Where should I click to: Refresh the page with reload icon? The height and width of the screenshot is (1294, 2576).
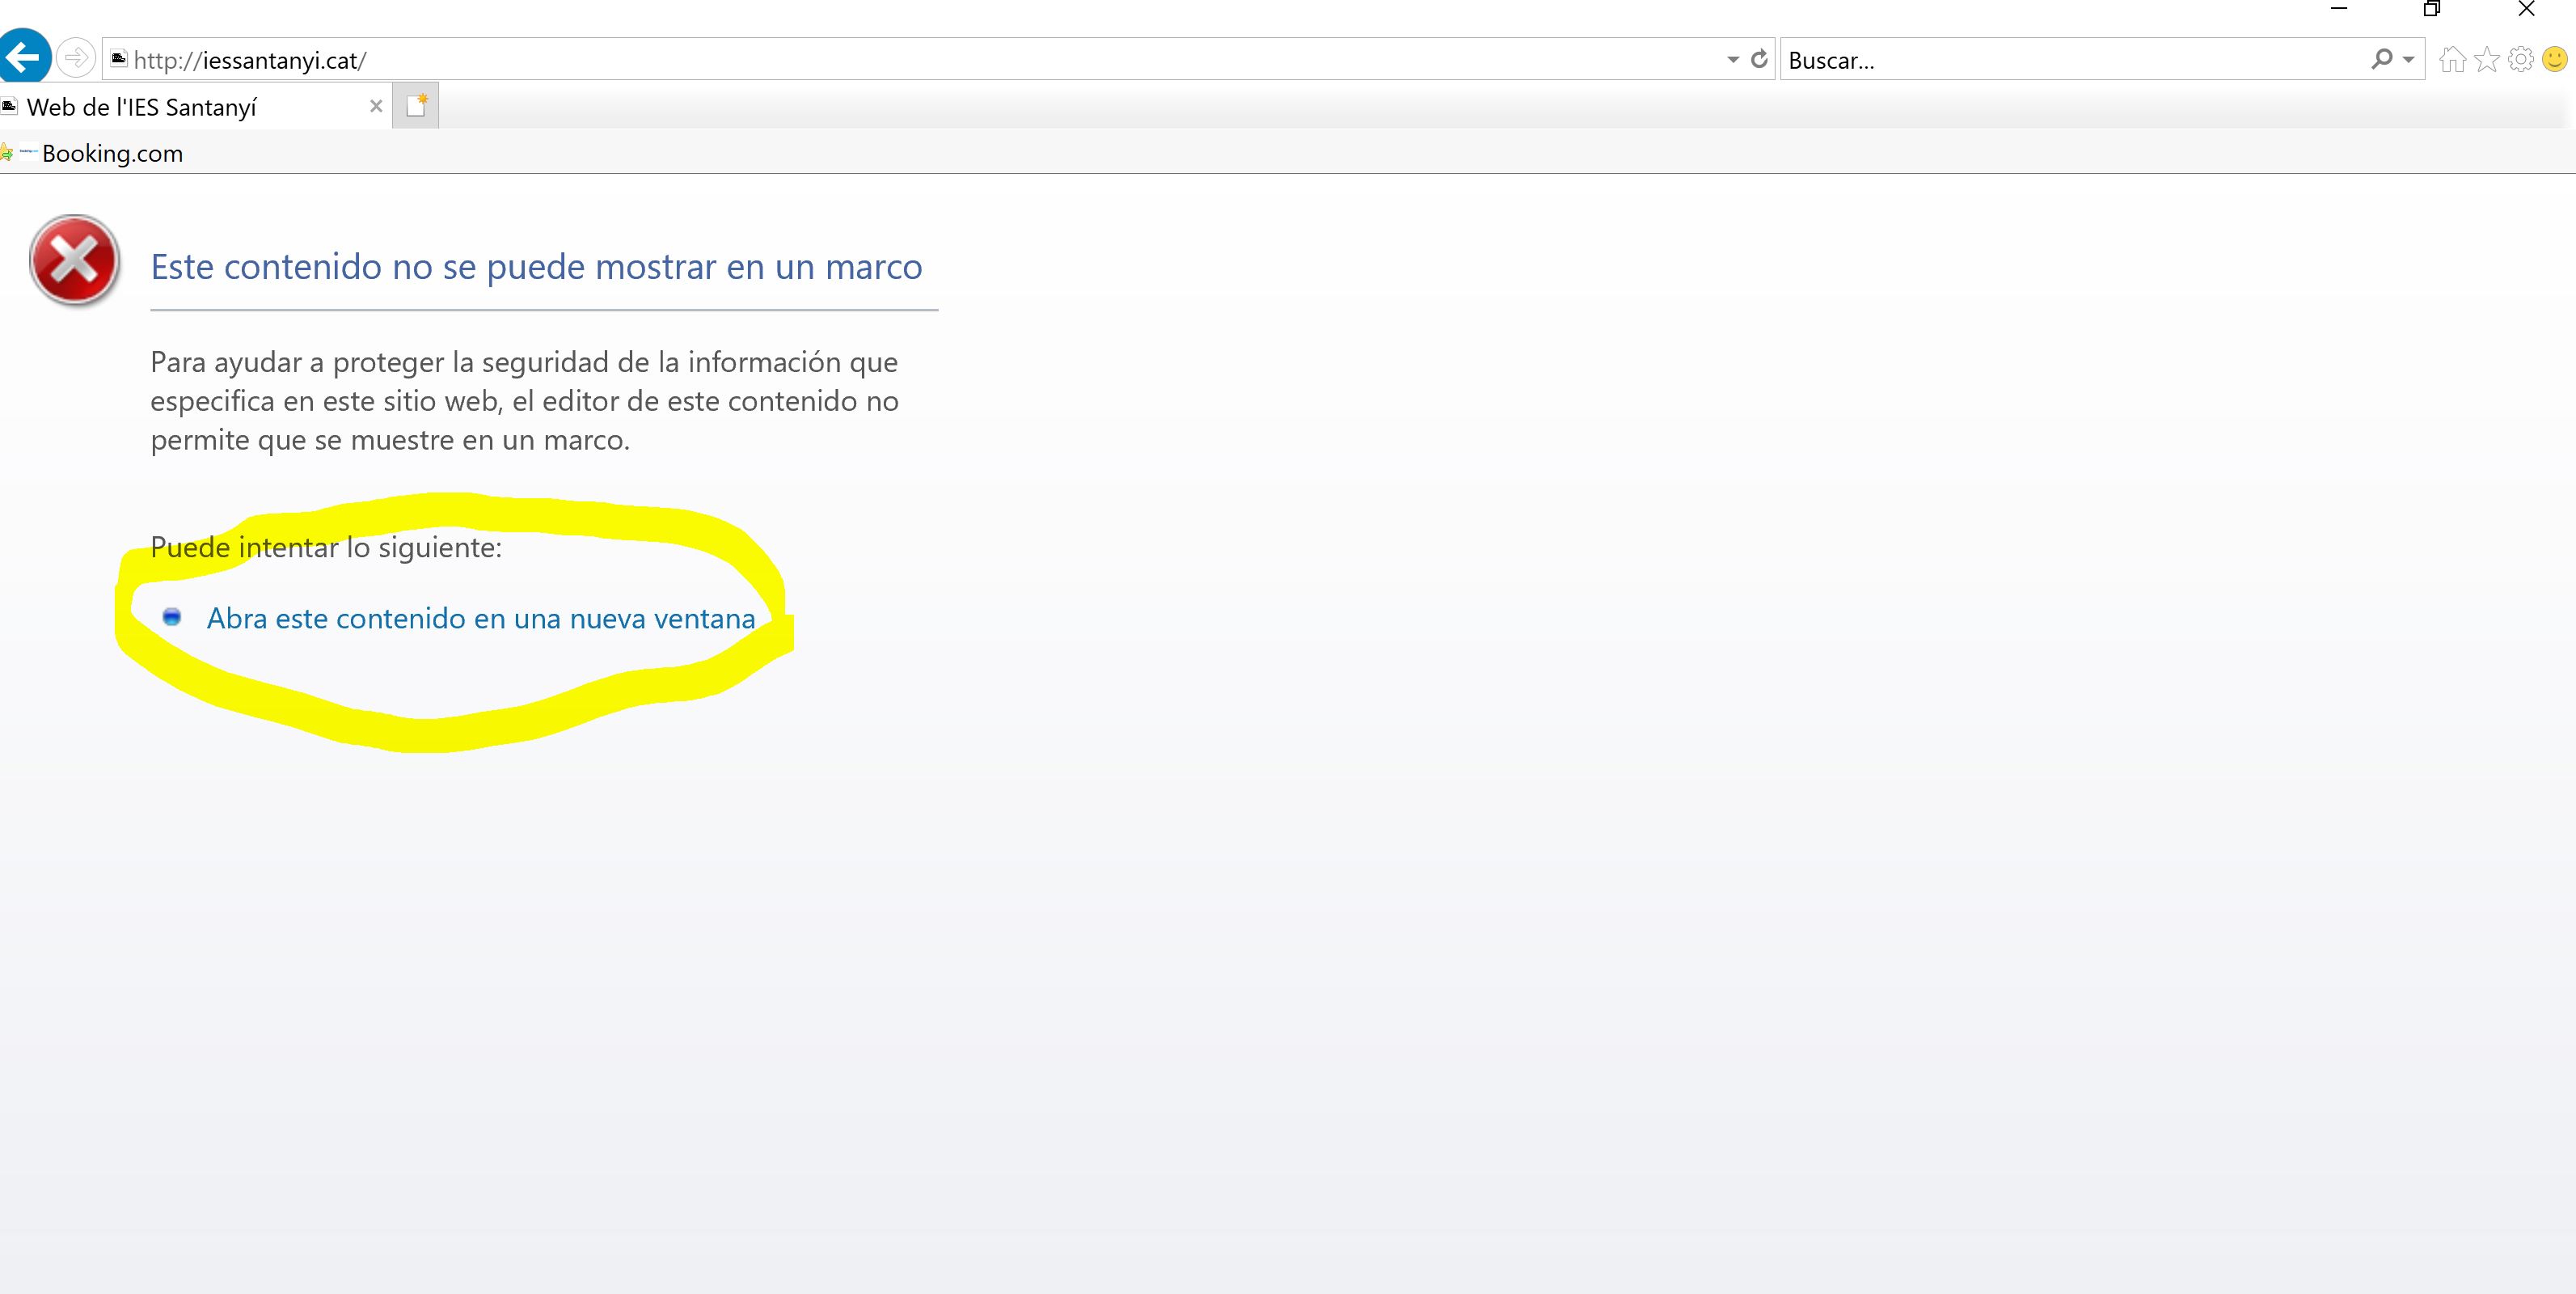[1759, 59]
